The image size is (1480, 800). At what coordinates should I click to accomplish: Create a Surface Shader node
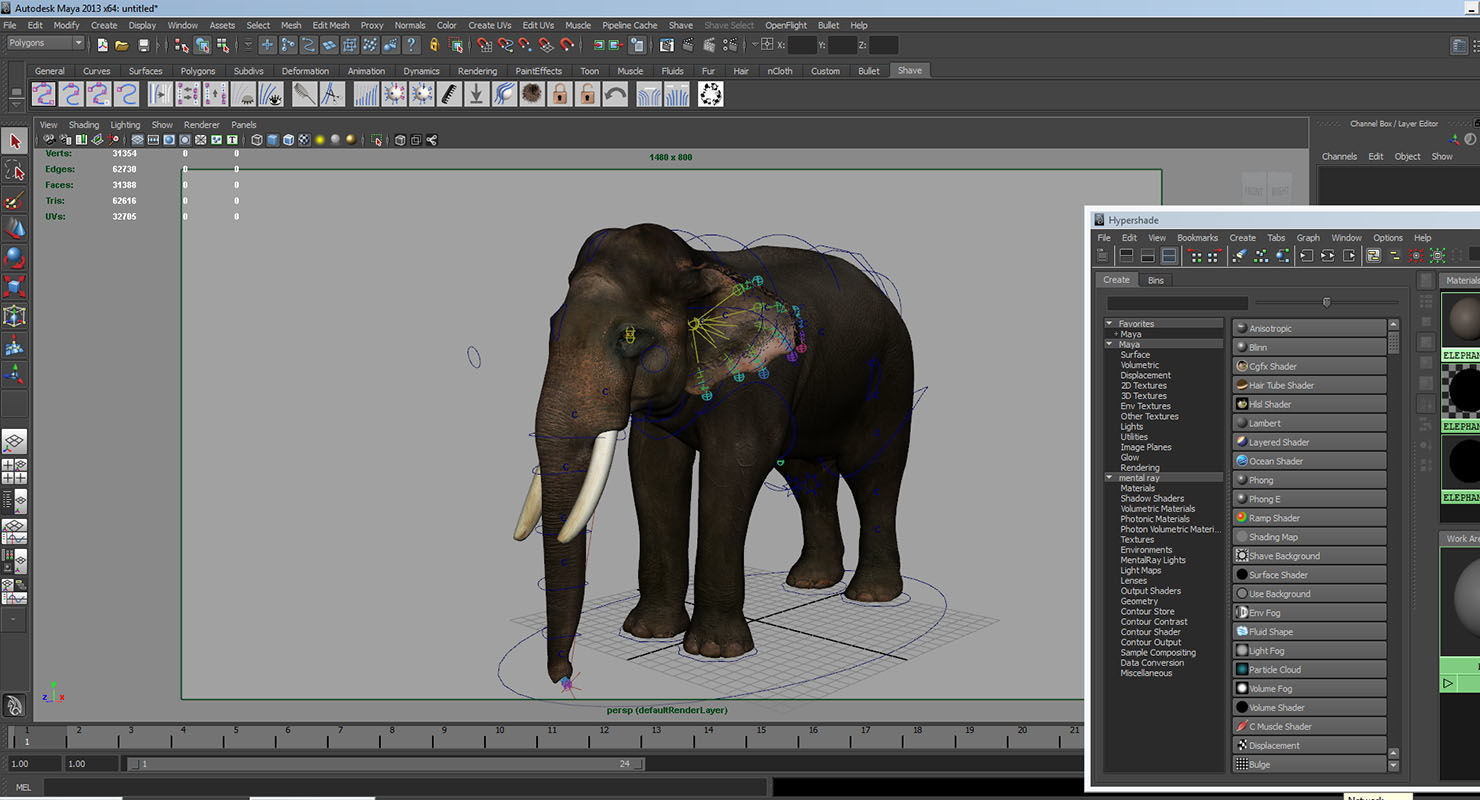(x=1309, y=575)
